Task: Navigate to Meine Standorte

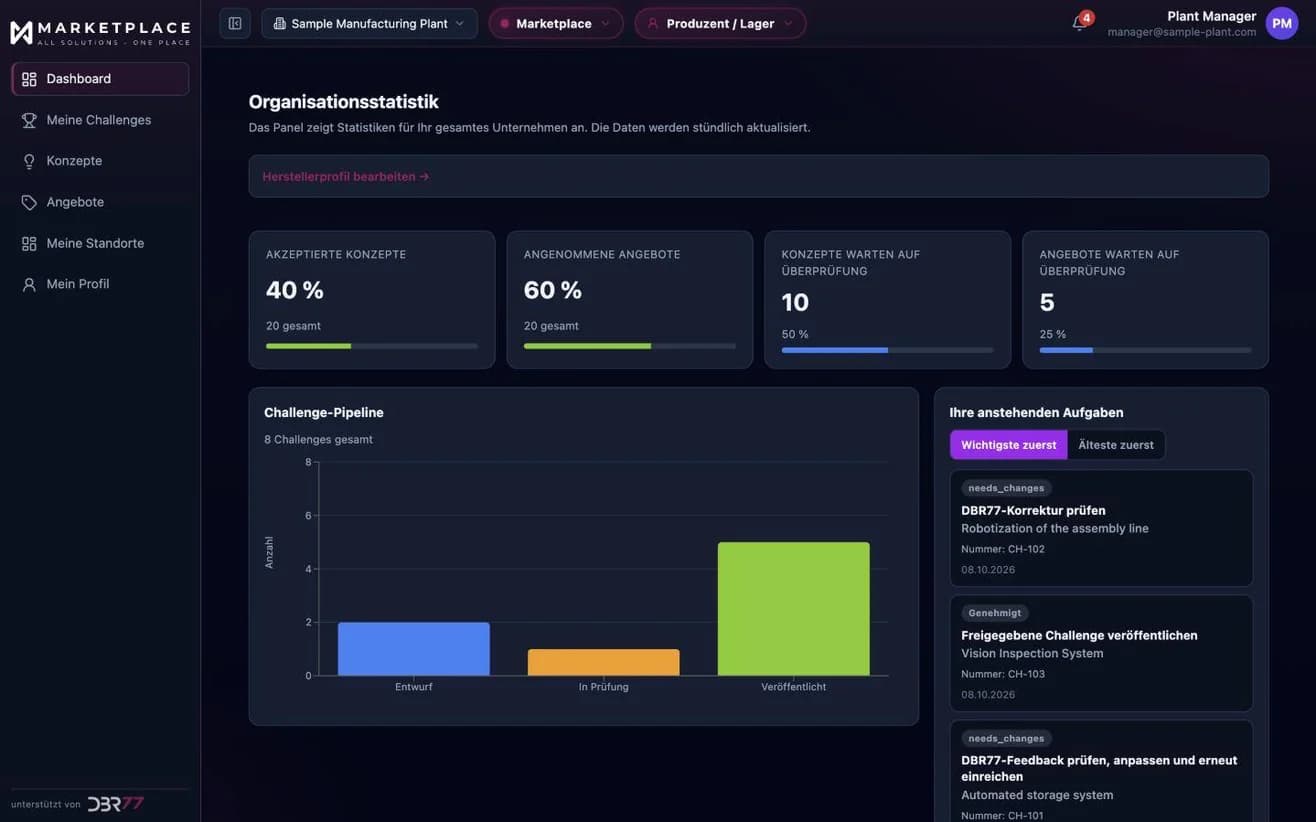Action: [100, 243]
